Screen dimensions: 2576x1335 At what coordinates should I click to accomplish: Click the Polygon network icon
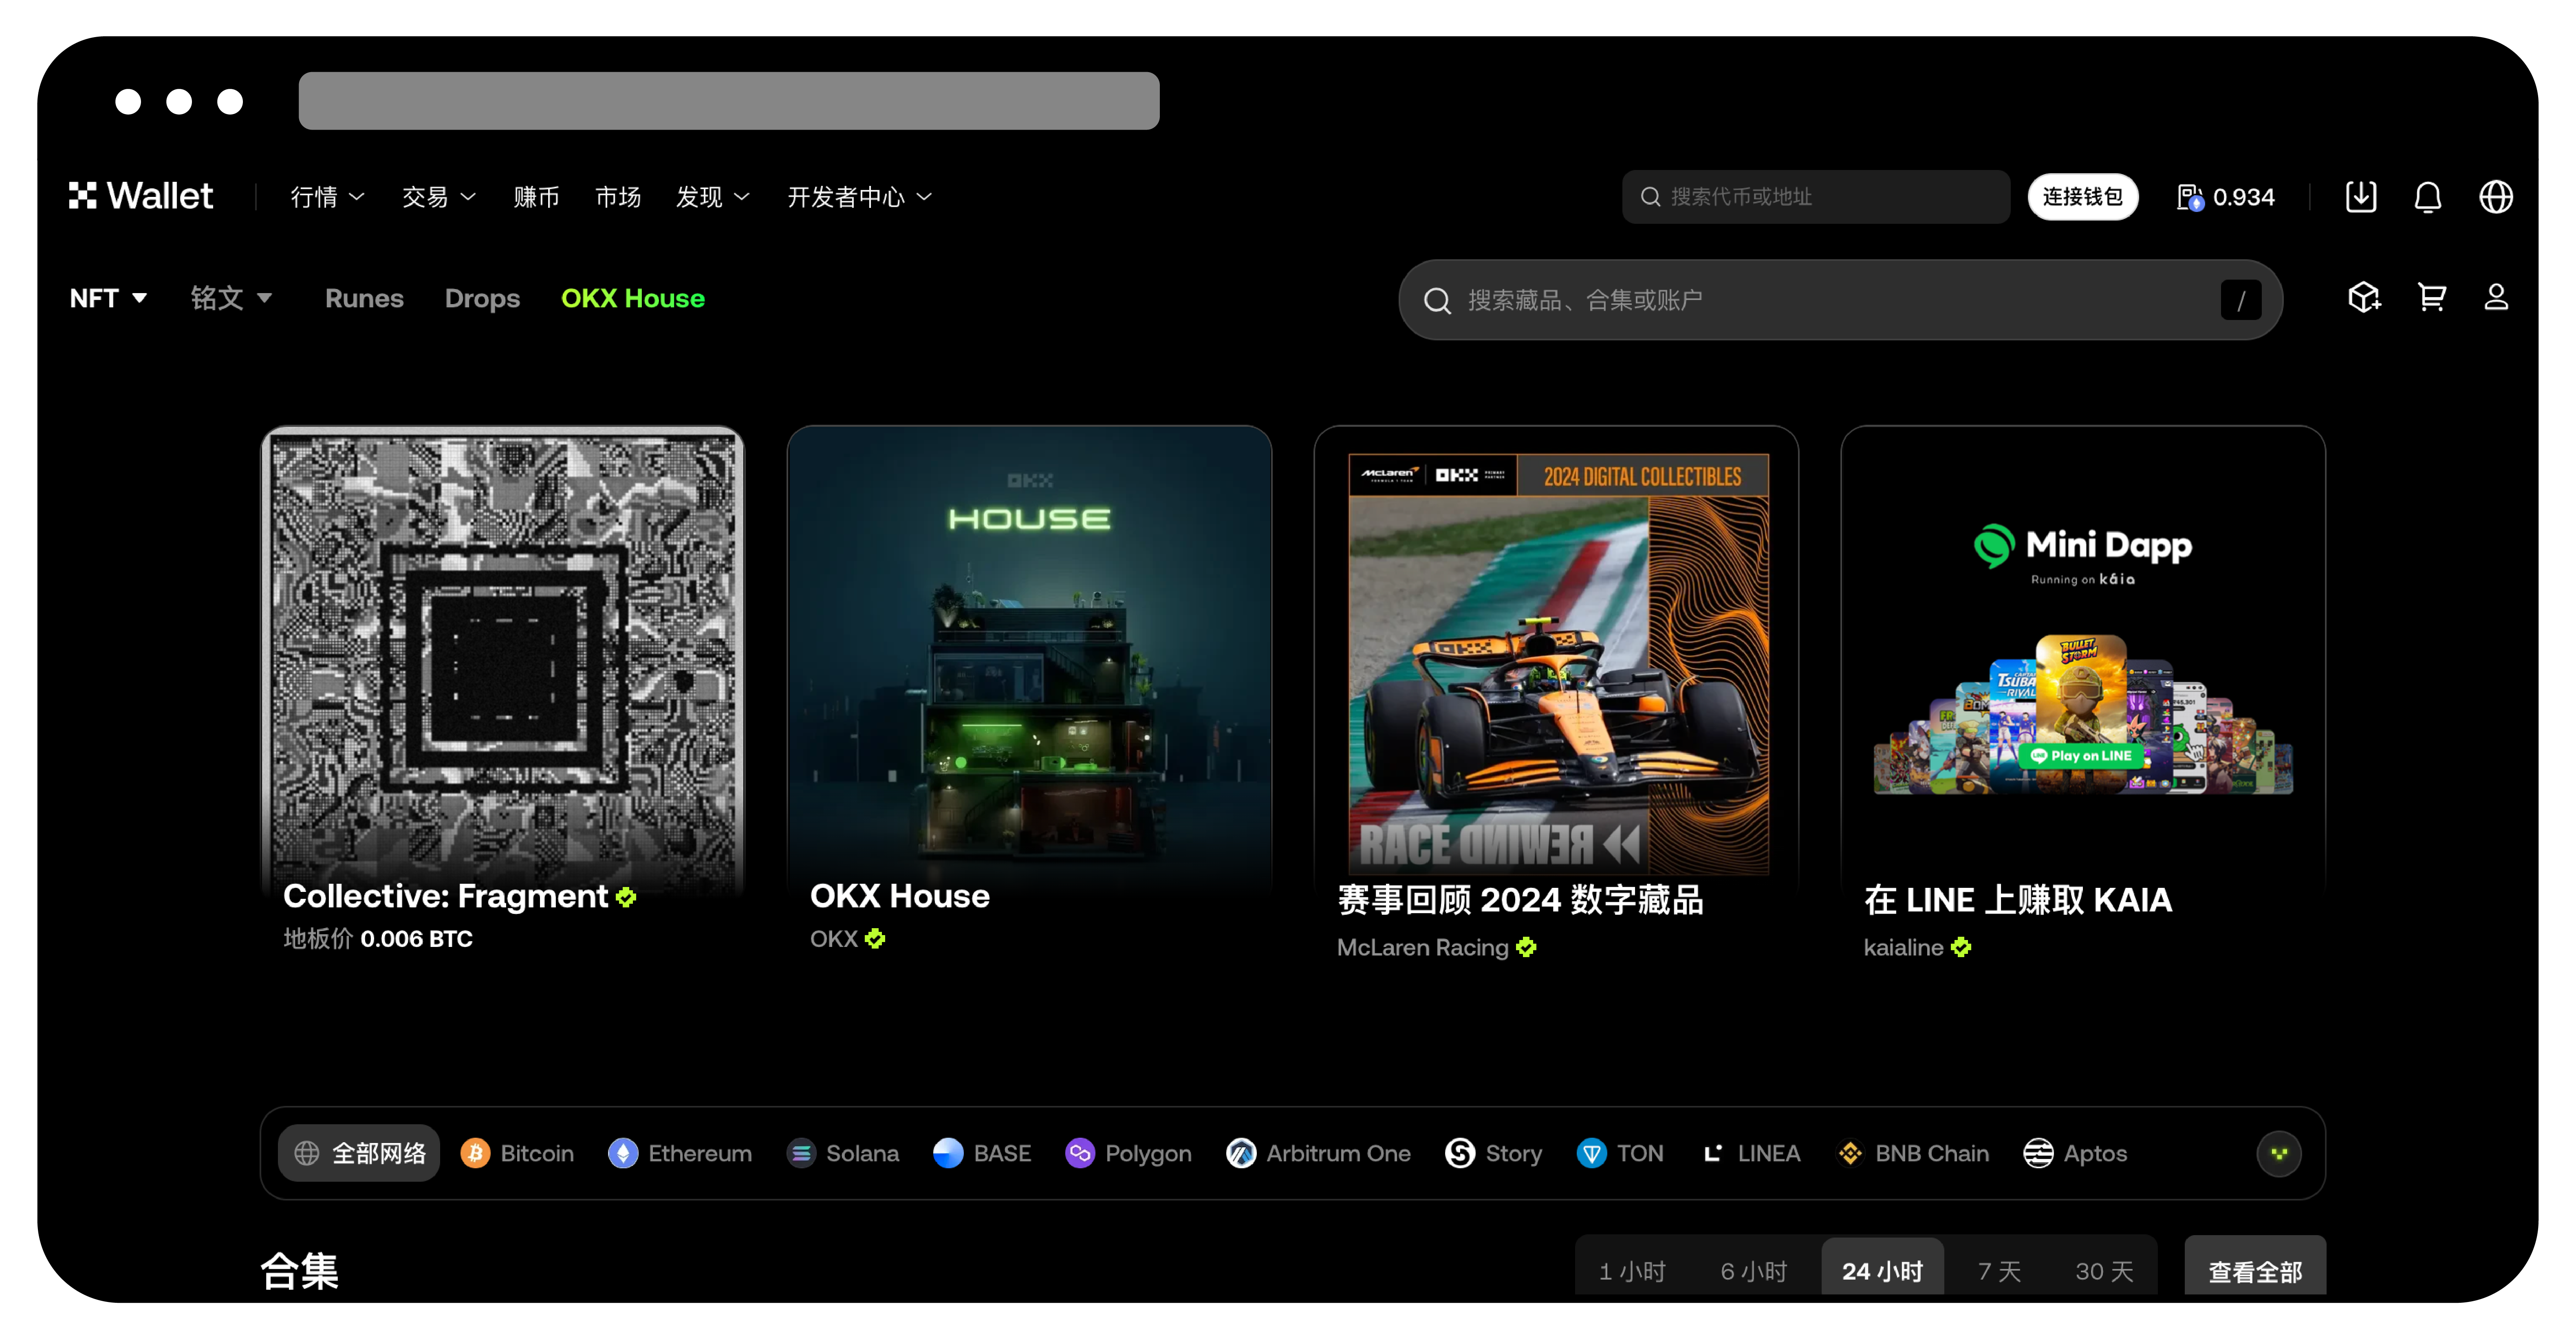point(1080,1153)
